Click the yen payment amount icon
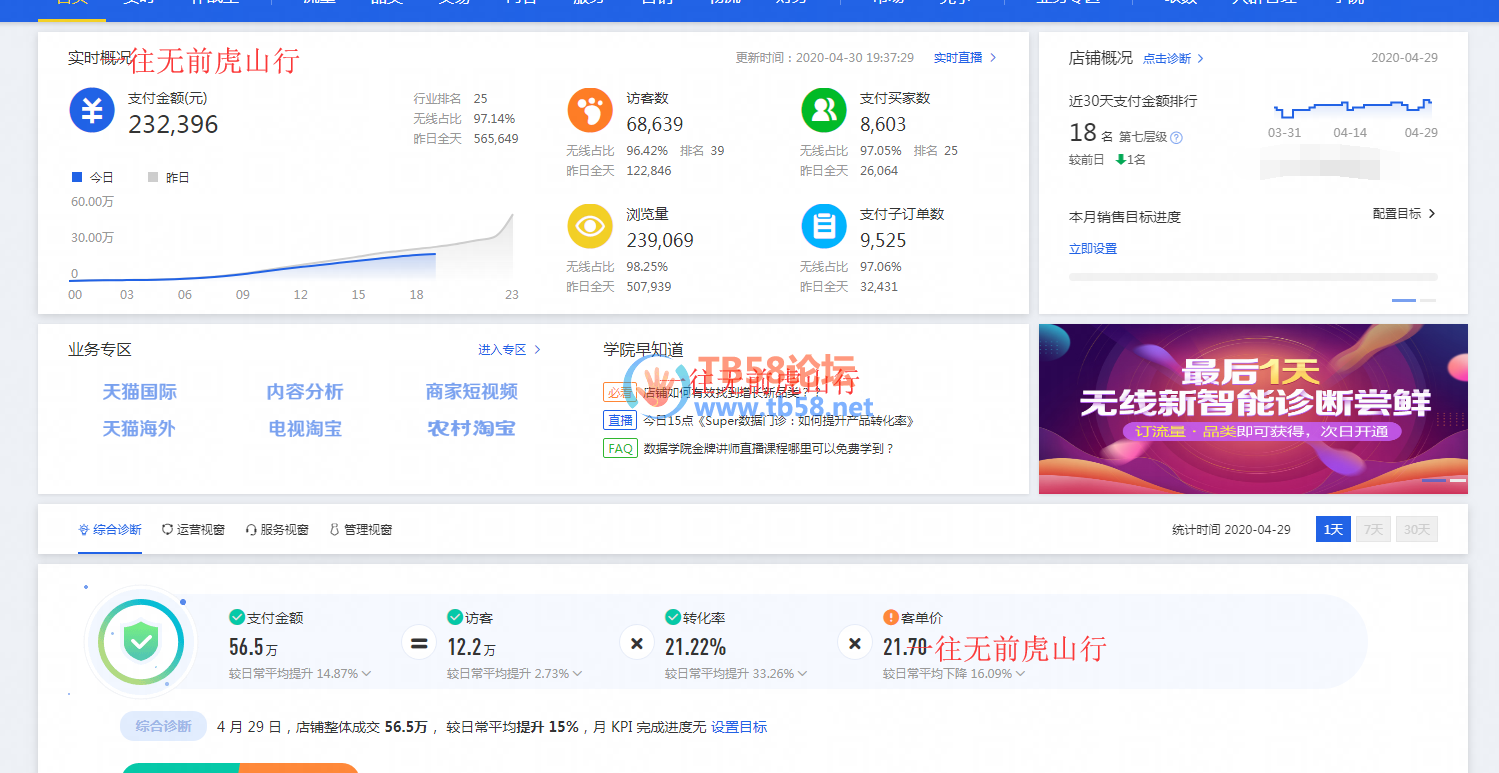The height and width of the screenshot is (773, 1499). [92, 110]
